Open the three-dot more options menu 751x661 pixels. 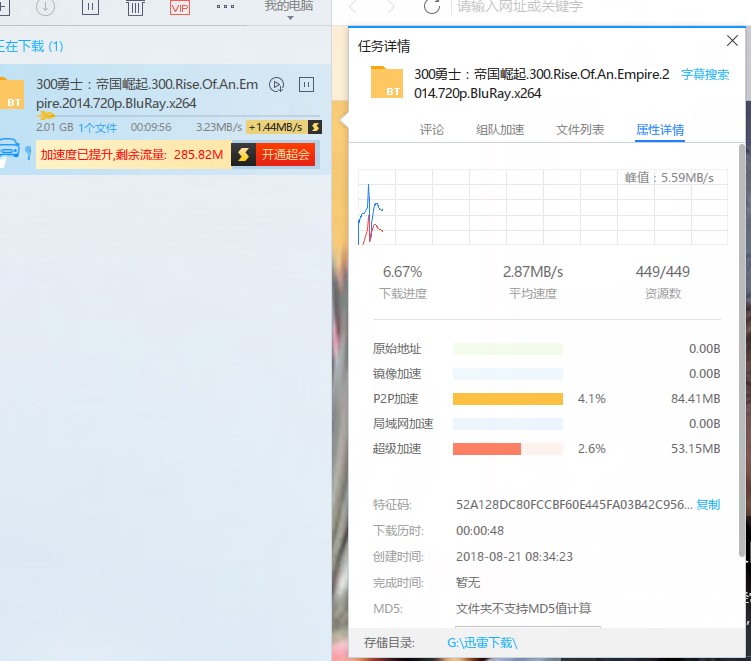tap(225, 6)
